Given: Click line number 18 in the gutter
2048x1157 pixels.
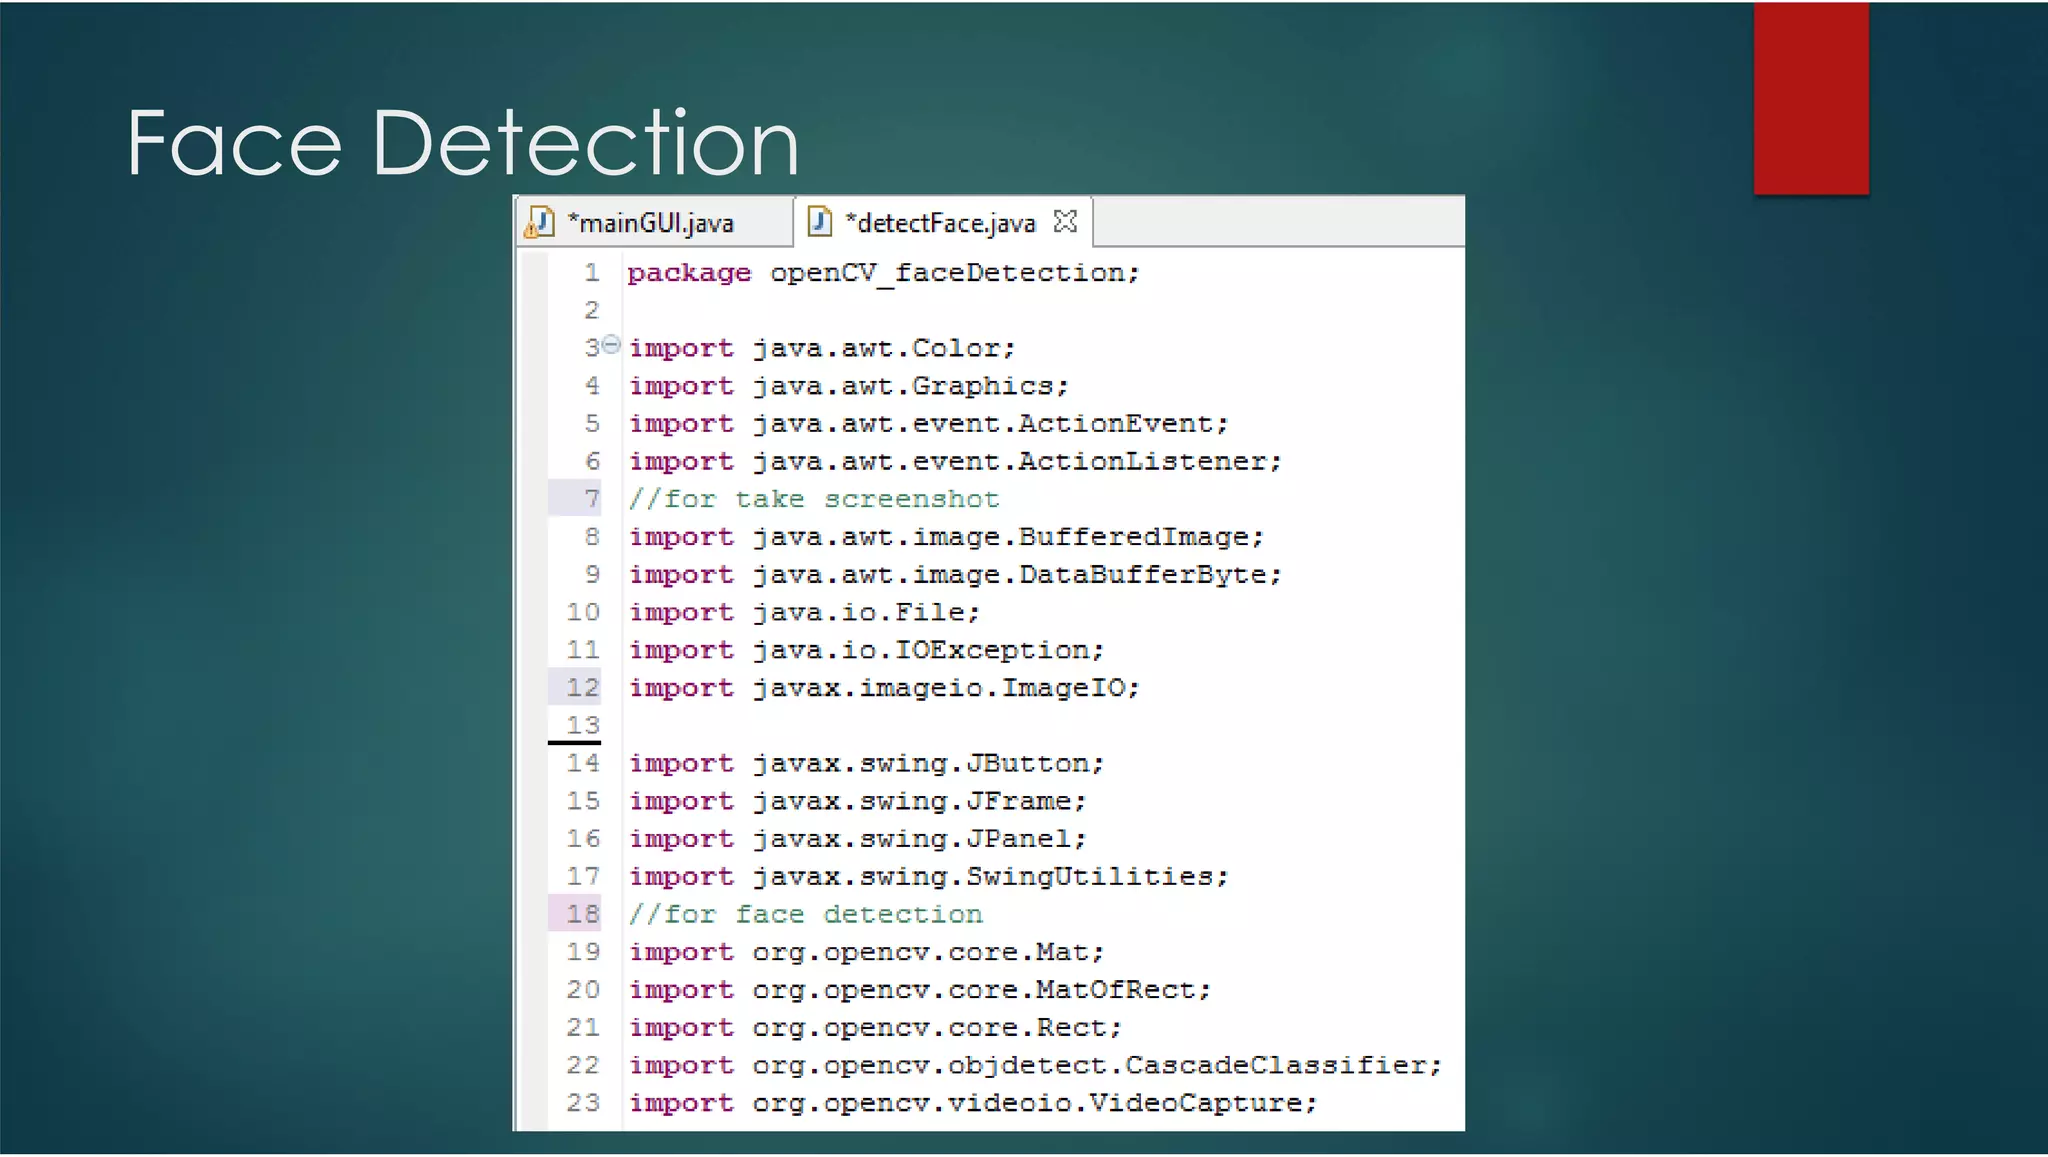Looking at the screenshot, I should tap(582, 914).
